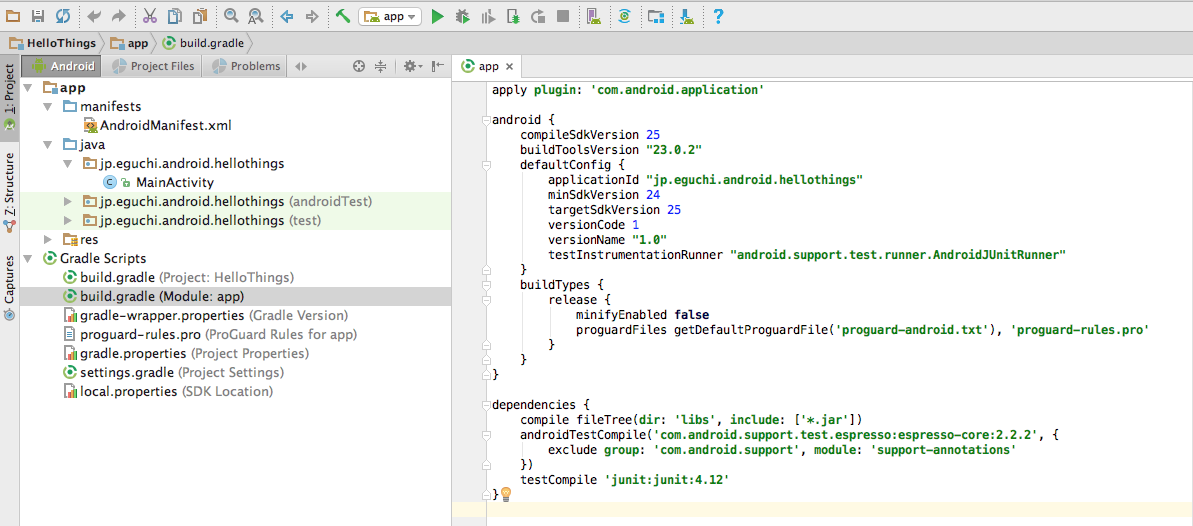This screenshot has height=526, width=1193.
Task: Open the SDK Manager download icon
Action: tap(687, 16)
